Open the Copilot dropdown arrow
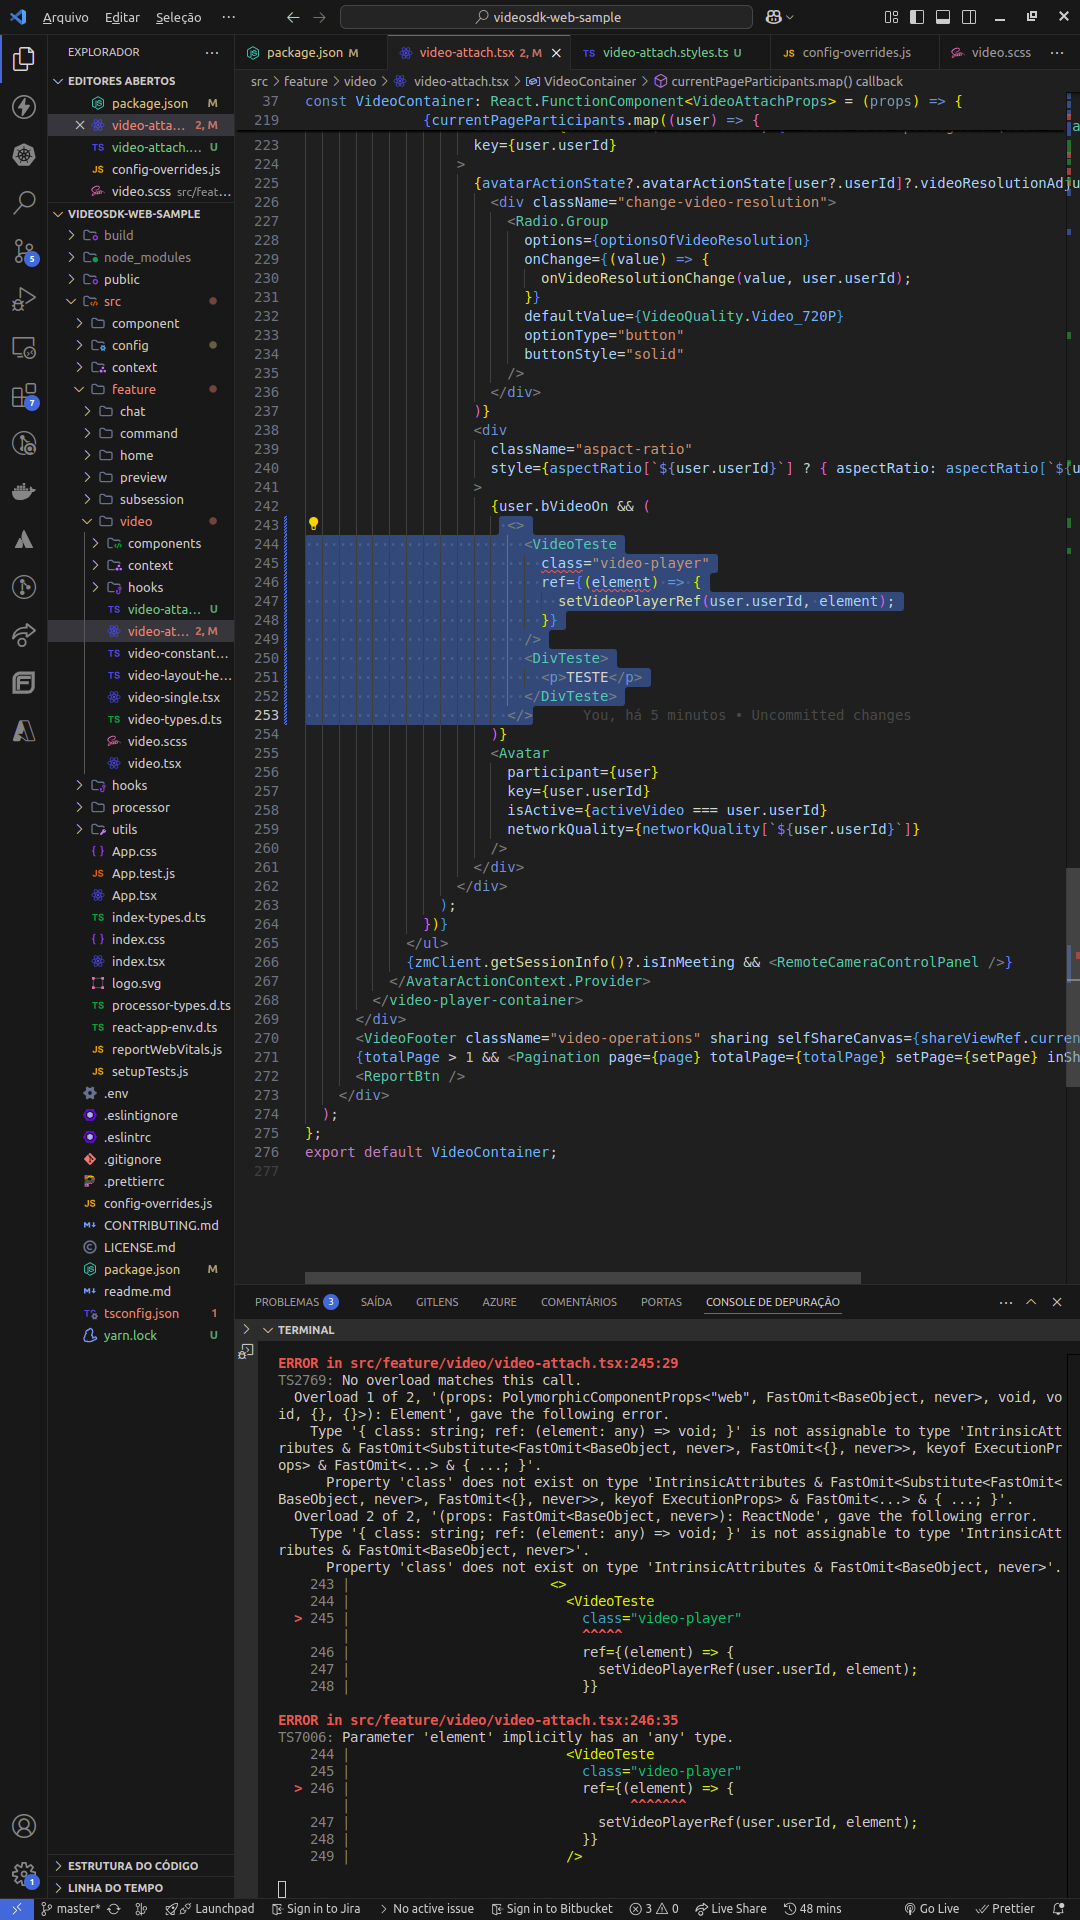Image resolution: width=1080 pixels, height=1920 pixels. (x=790, y=17)
